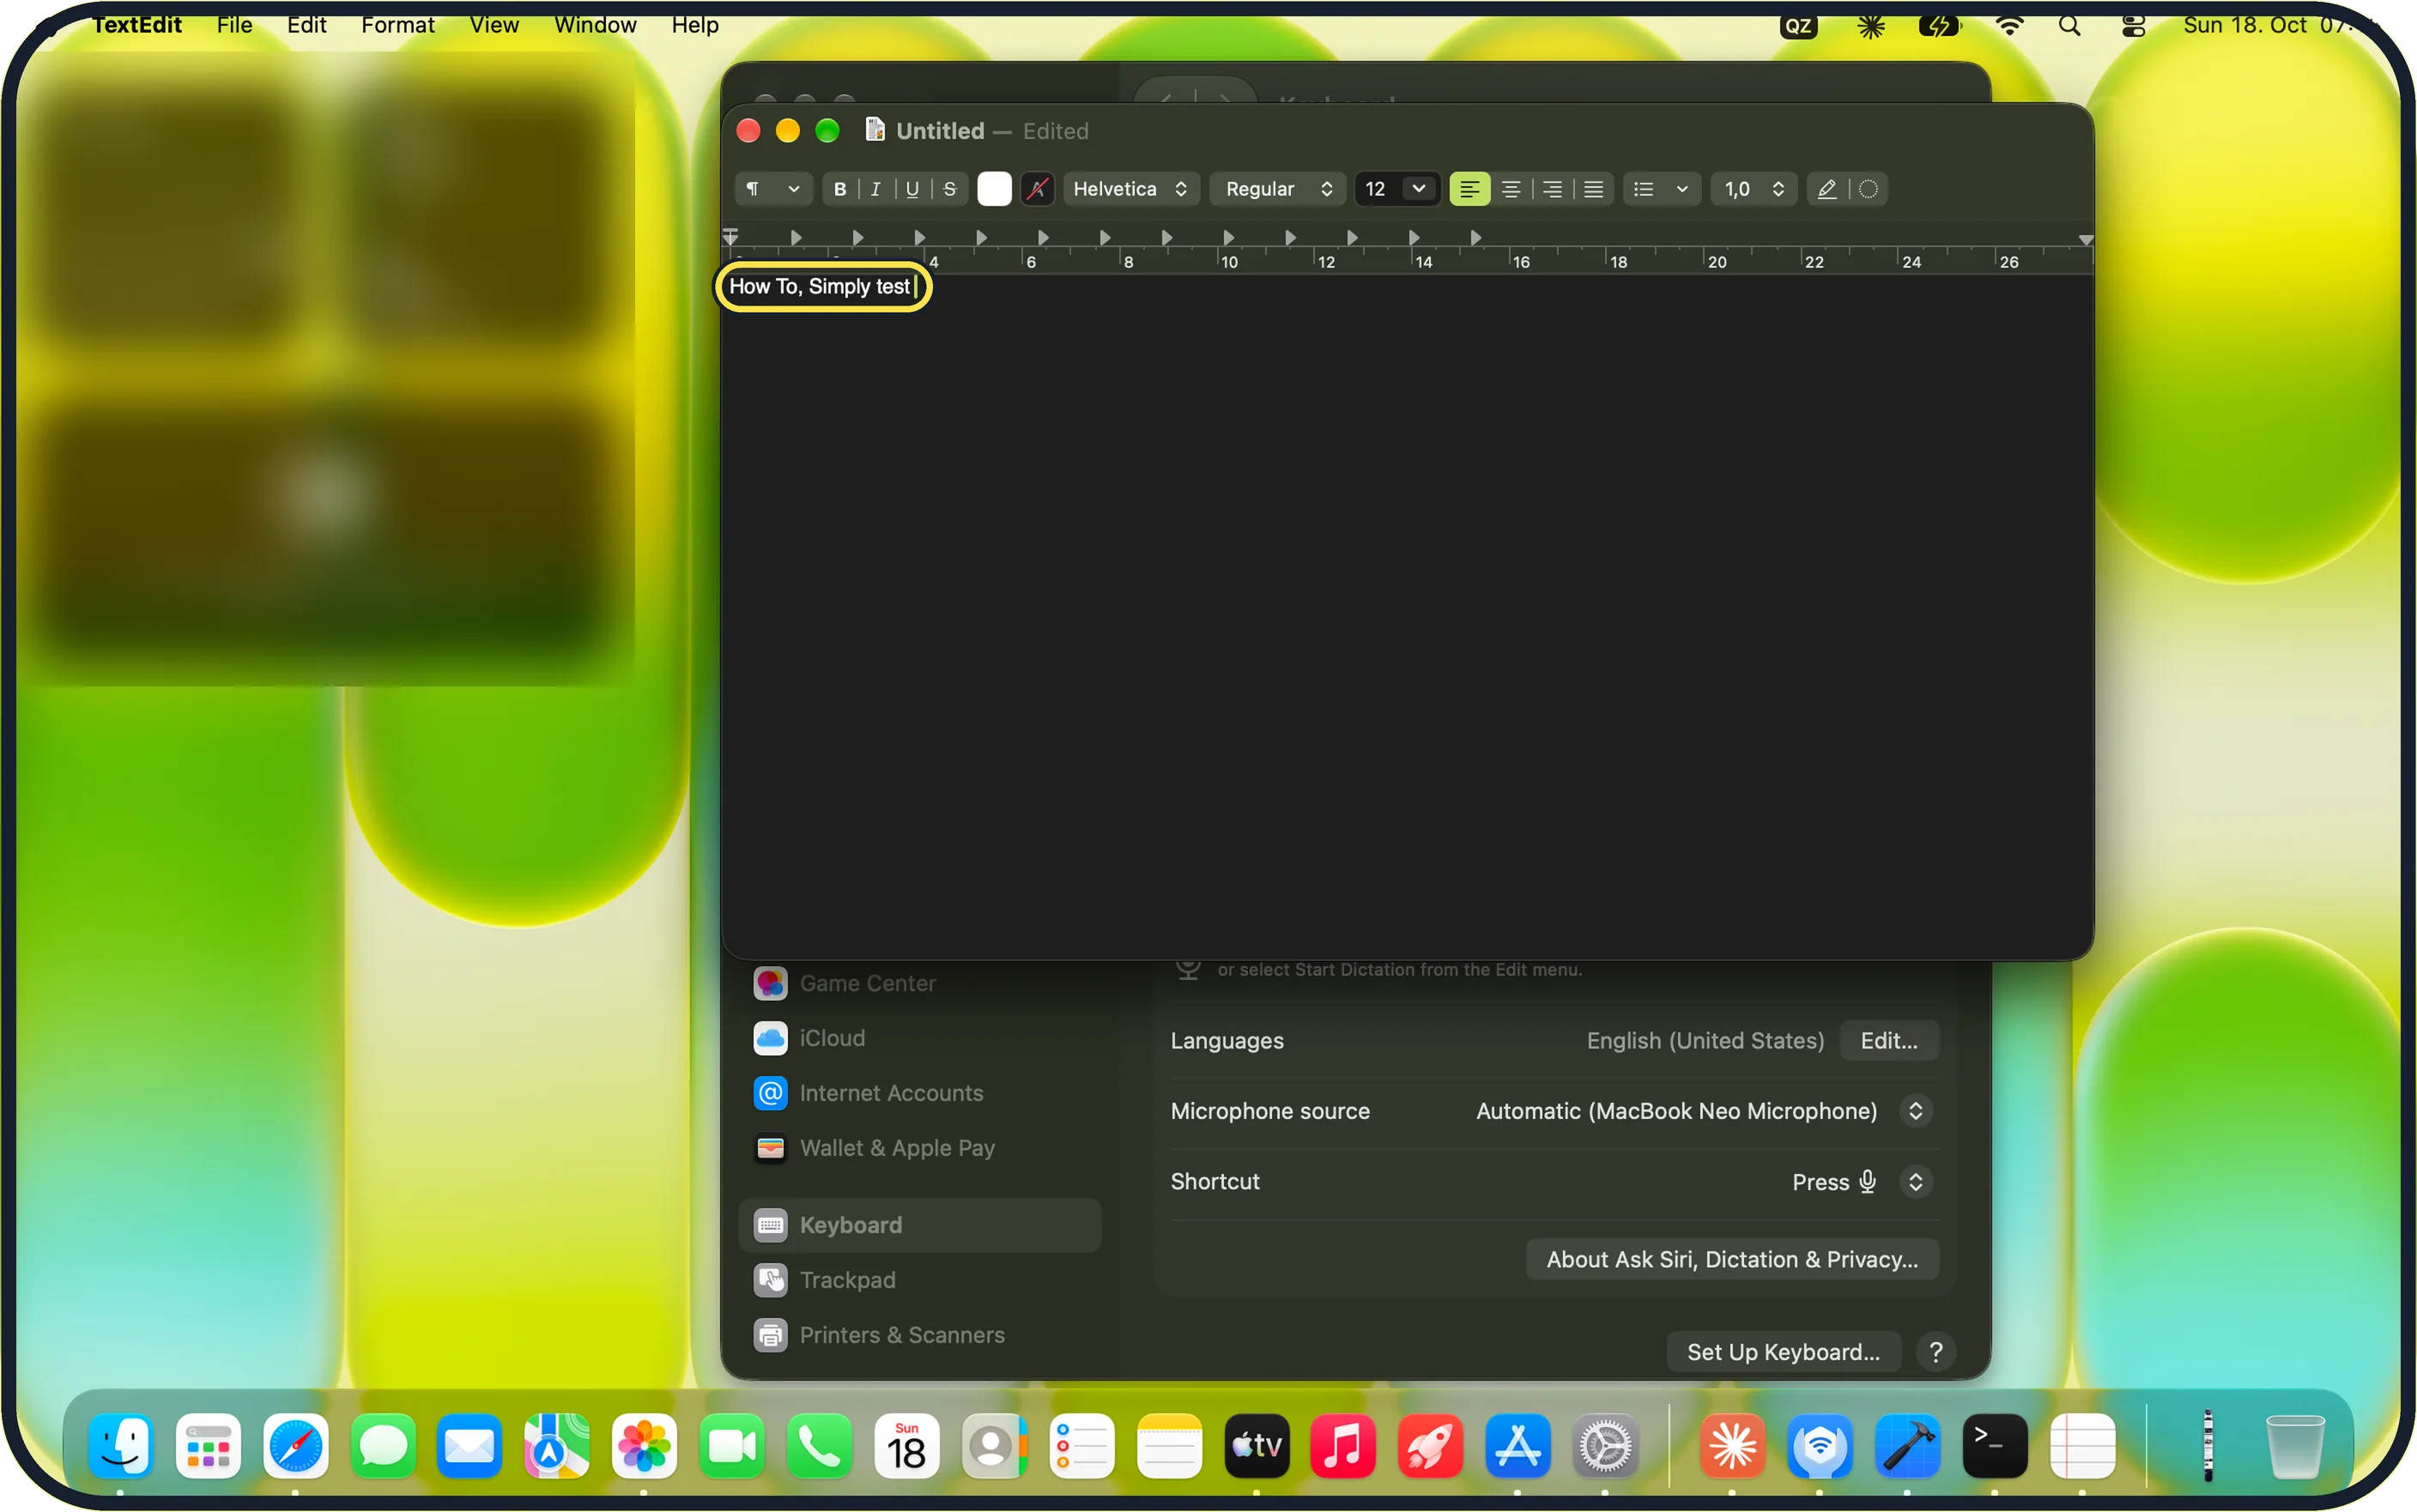
Task: Open the line spacing 1,0 dropdown
Action: point(1754,189)
